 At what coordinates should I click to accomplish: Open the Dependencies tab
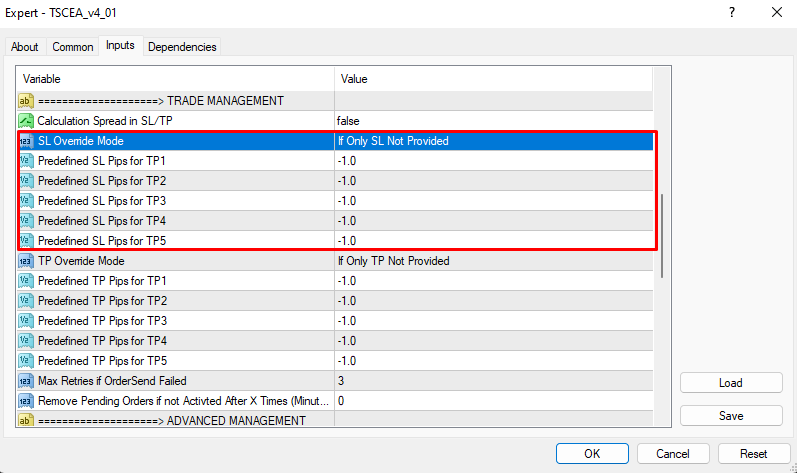(x=182, y=47)
